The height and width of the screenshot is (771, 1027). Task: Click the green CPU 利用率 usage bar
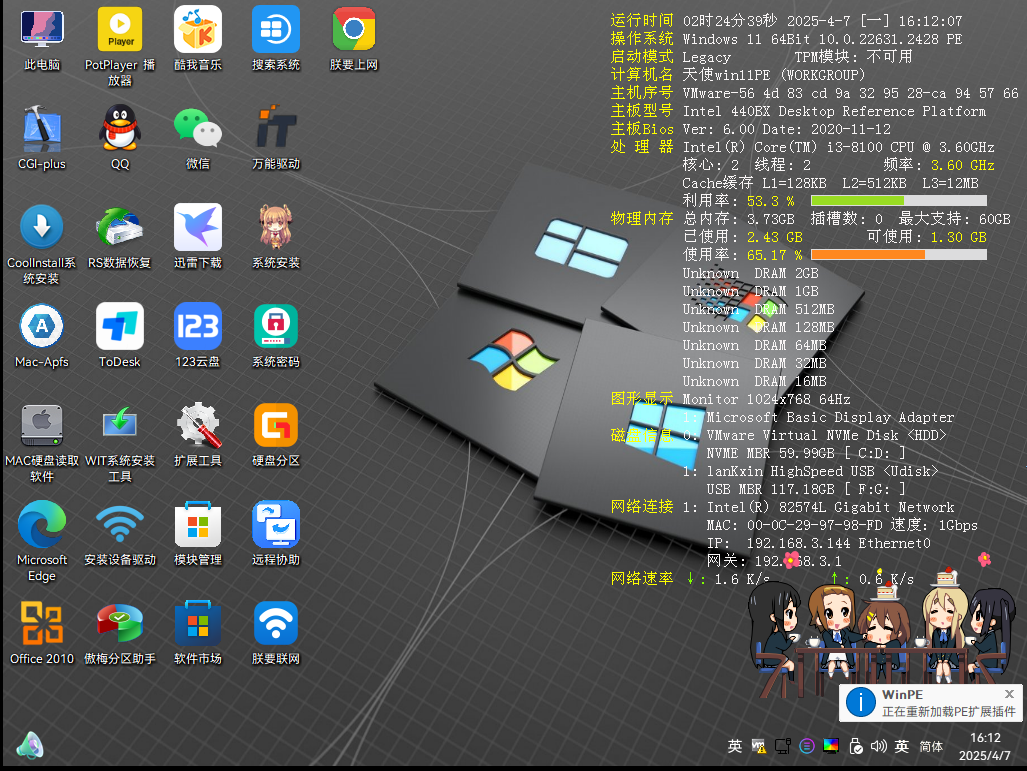tap(899, 201)
